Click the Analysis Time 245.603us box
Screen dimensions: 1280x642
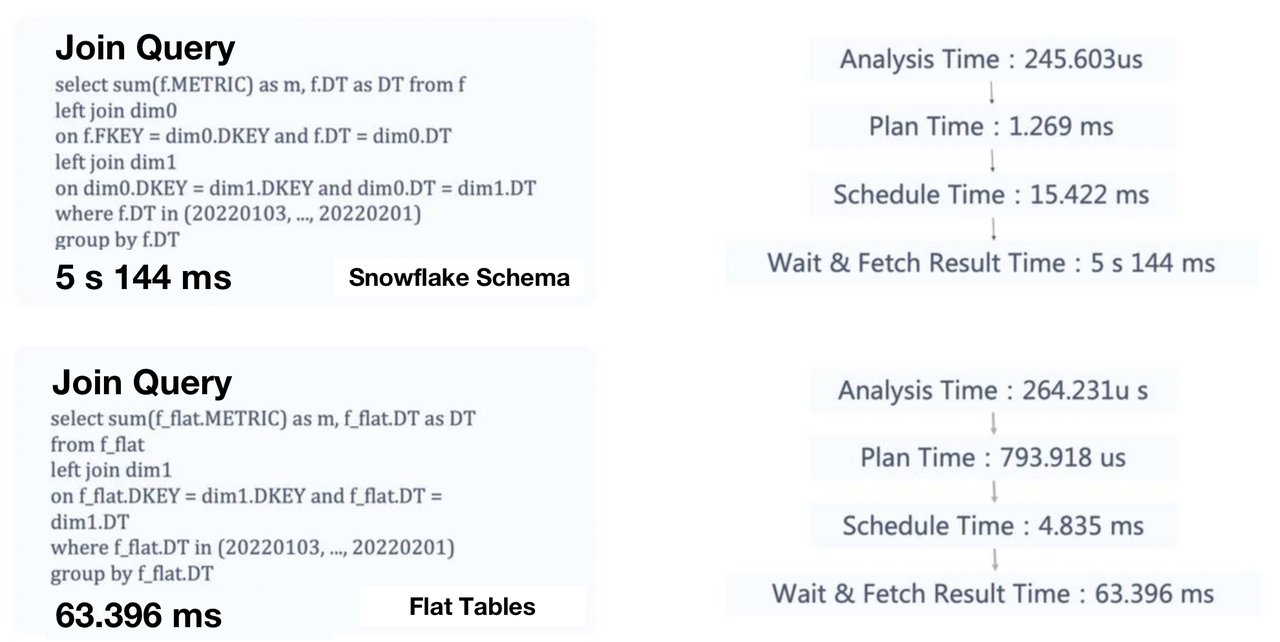990,60
